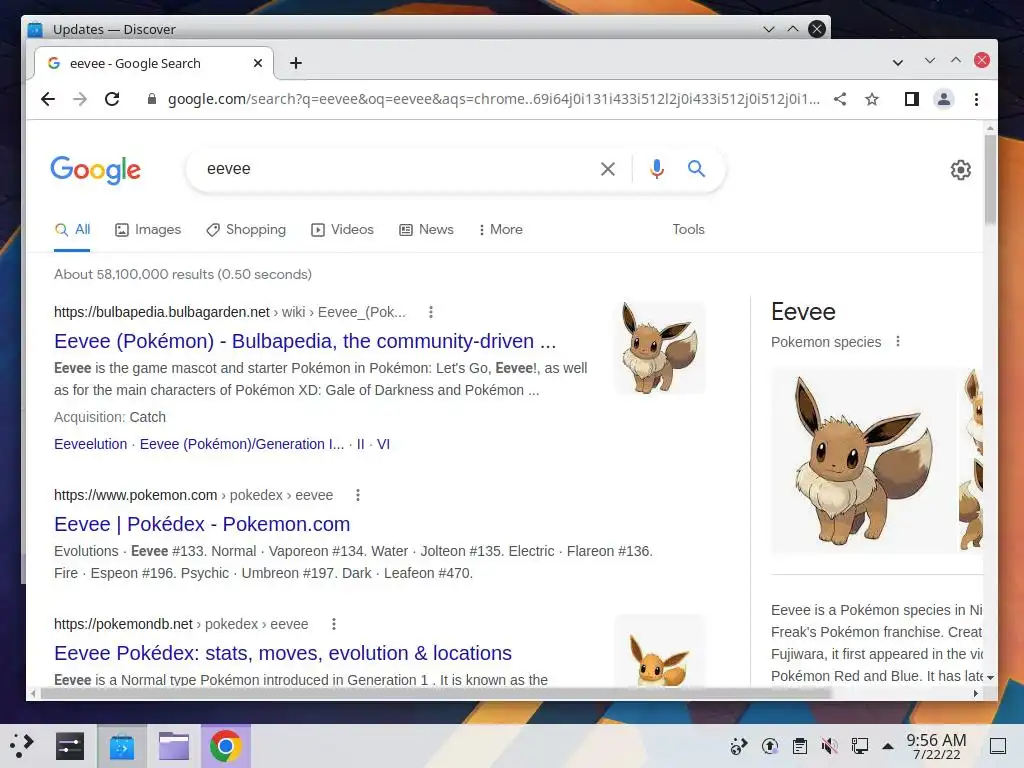Image resolution: width=1024 pixels, height=768 pixels.
Task: Click the Discover window's collapse chevron
Action: point(769,29)
